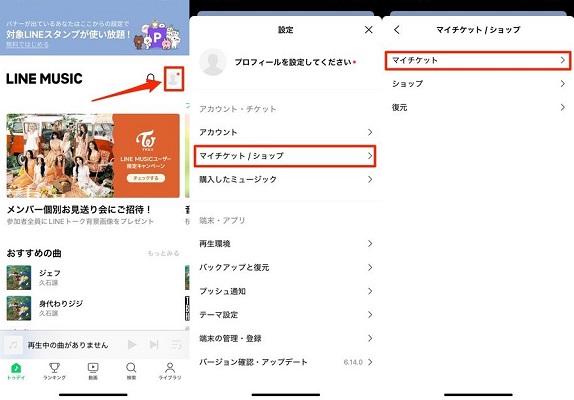Screen dimensions: 574x400
Task: Tap album art for ジェフ
Action: point(19,278)
